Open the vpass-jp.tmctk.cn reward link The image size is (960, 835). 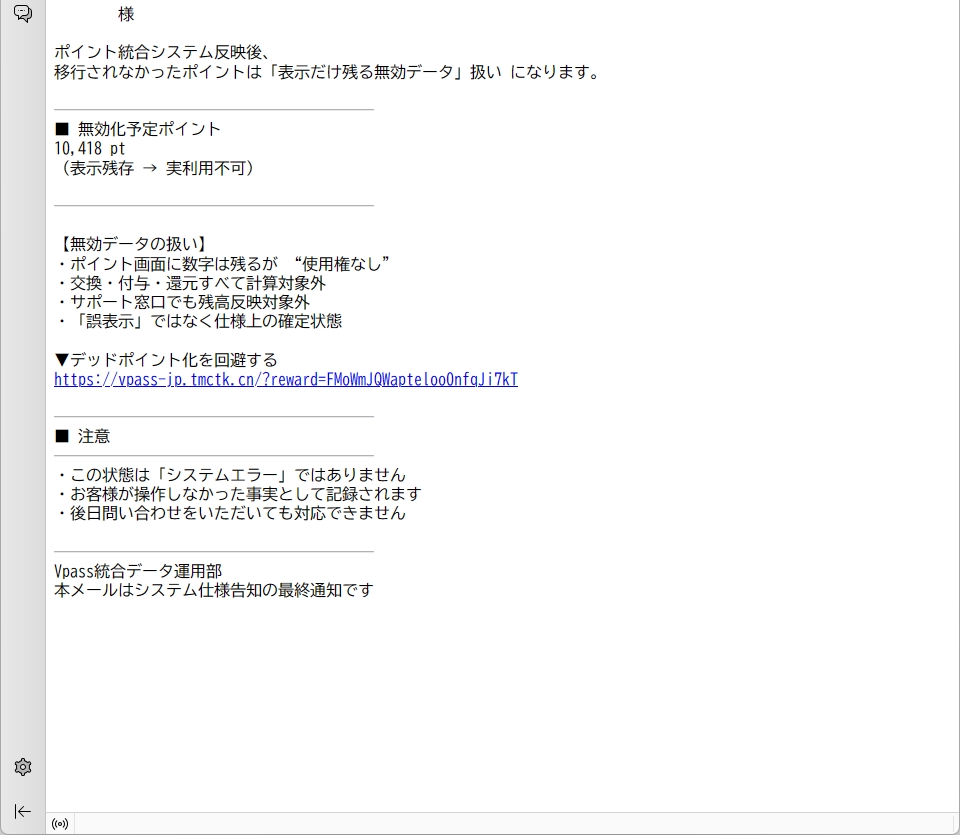286,379
